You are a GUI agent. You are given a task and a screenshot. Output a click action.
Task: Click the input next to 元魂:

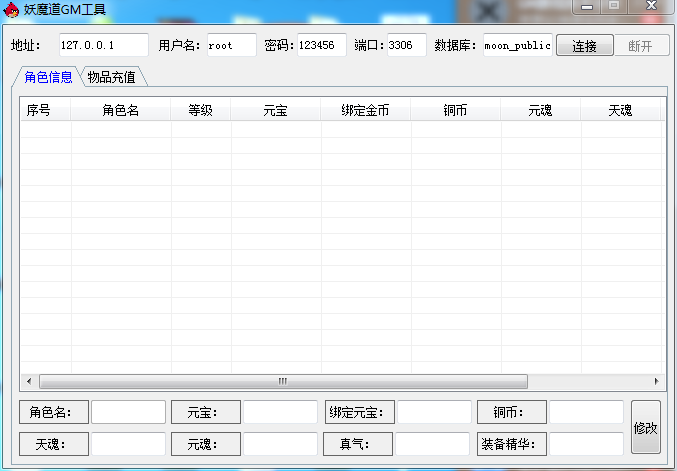[280, 444]
